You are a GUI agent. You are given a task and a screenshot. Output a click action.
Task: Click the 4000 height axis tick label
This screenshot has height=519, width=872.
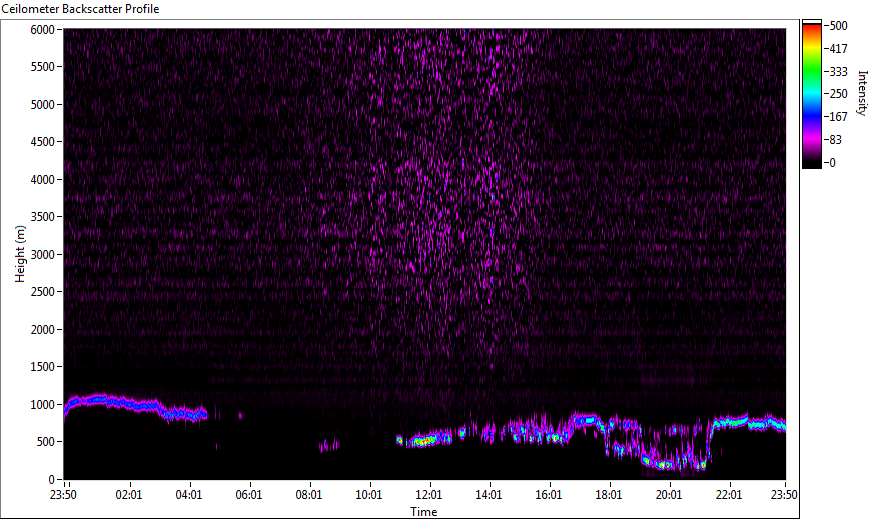42,180
